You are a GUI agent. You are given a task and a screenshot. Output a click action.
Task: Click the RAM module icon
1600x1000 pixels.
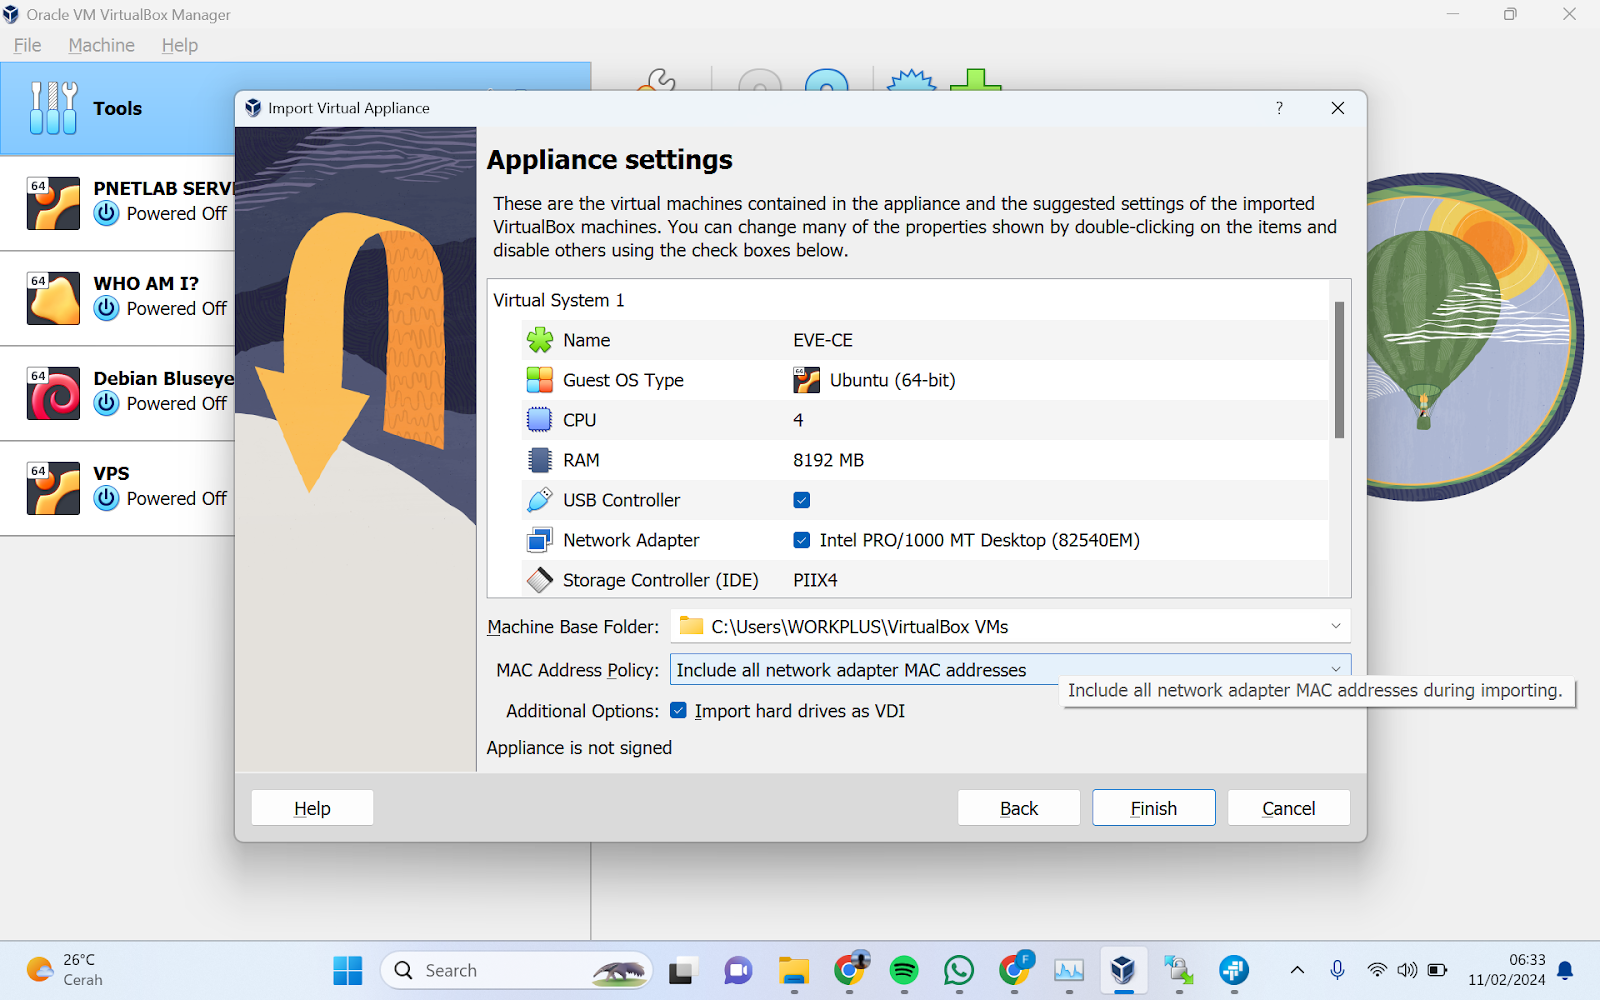540,460
